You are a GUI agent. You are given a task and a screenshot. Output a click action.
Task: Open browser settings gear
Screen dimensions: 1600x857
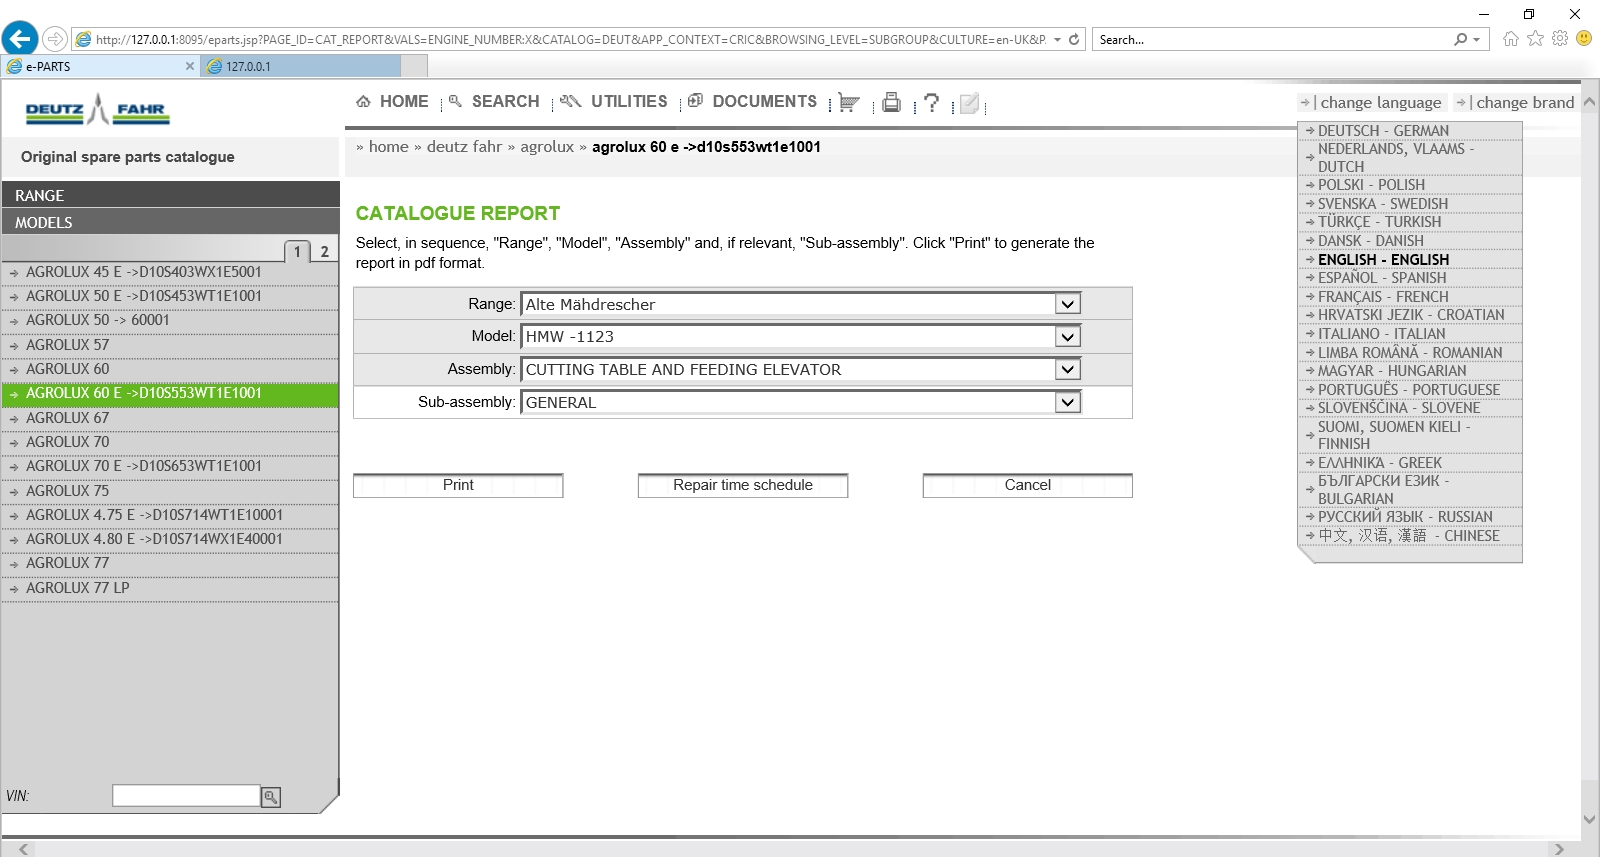(x=1560, y=38)
